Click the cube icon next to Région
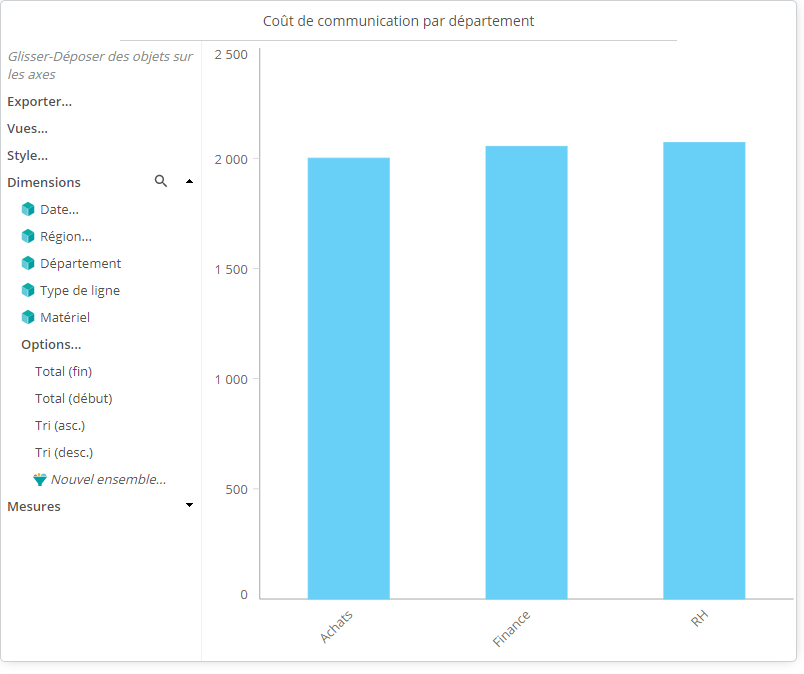804x674 pixels. [28, 236]
